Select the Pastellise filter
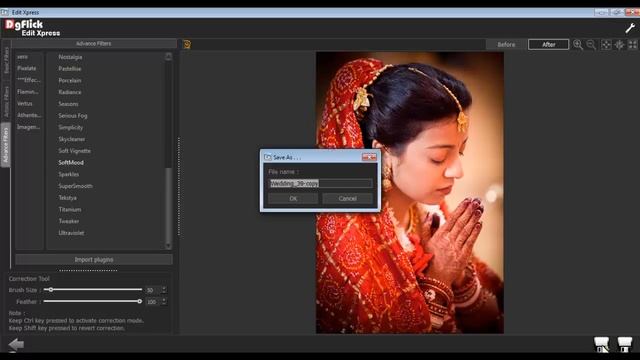640x360 pixels. [x=70, y=69]
